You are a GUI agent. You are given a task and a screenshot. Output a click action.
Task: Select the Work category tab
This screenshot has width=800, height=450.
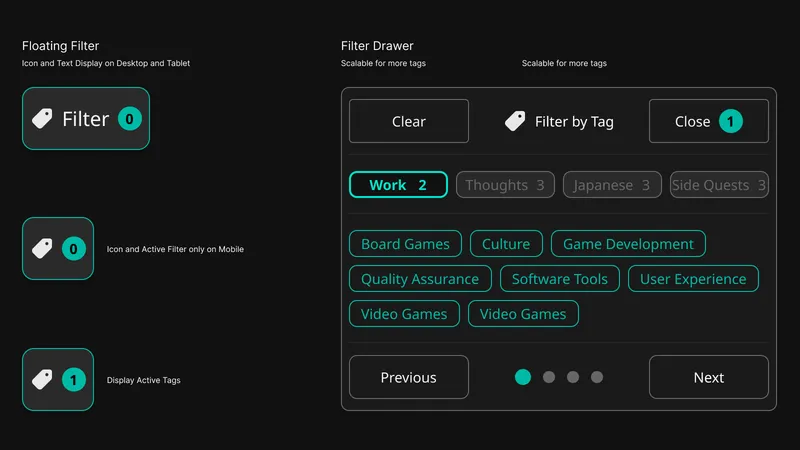[398, 185]
